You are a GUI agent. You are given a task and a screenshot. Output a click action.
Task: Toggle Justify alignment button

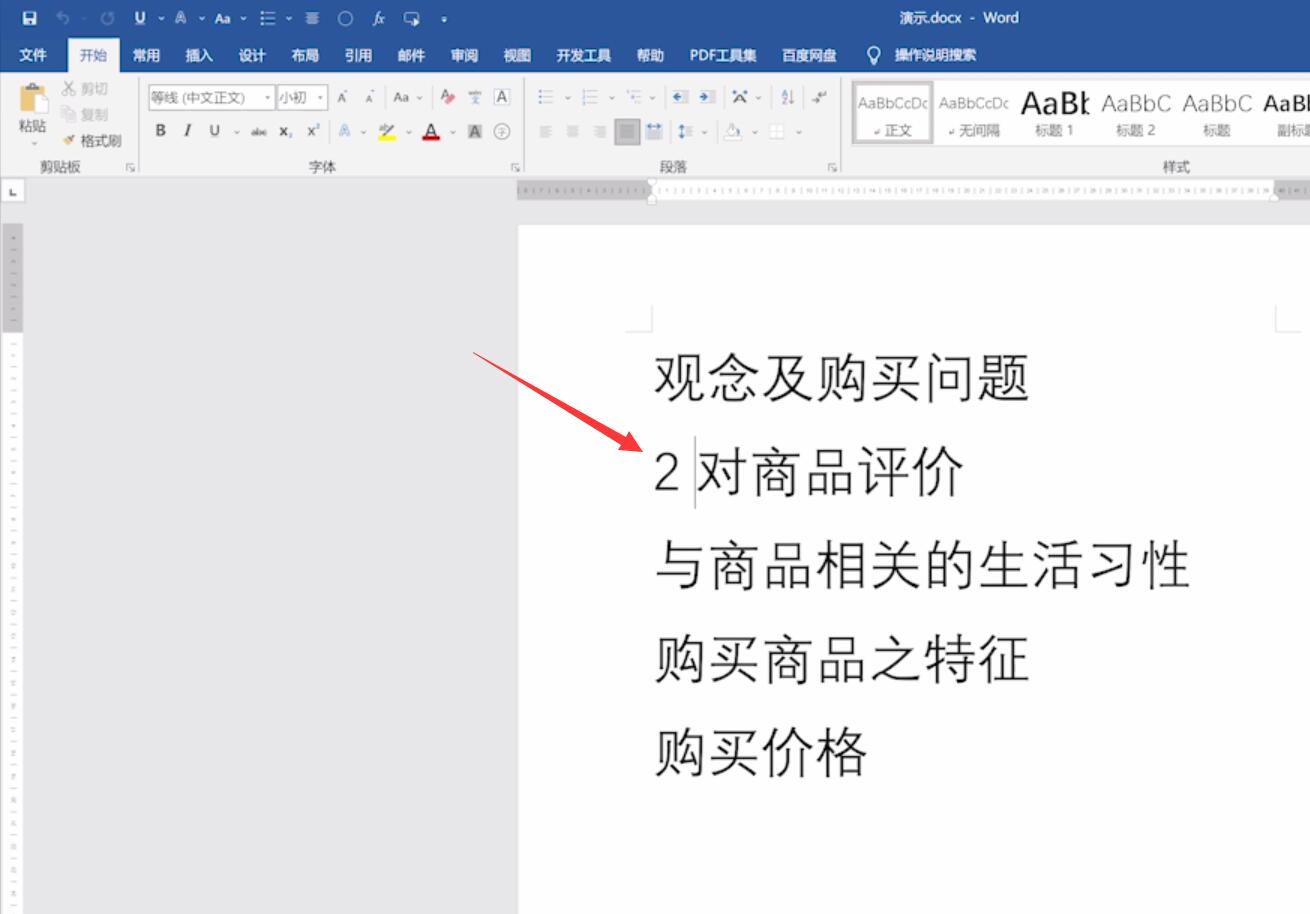pyautogui.click(x=628, y=131)
